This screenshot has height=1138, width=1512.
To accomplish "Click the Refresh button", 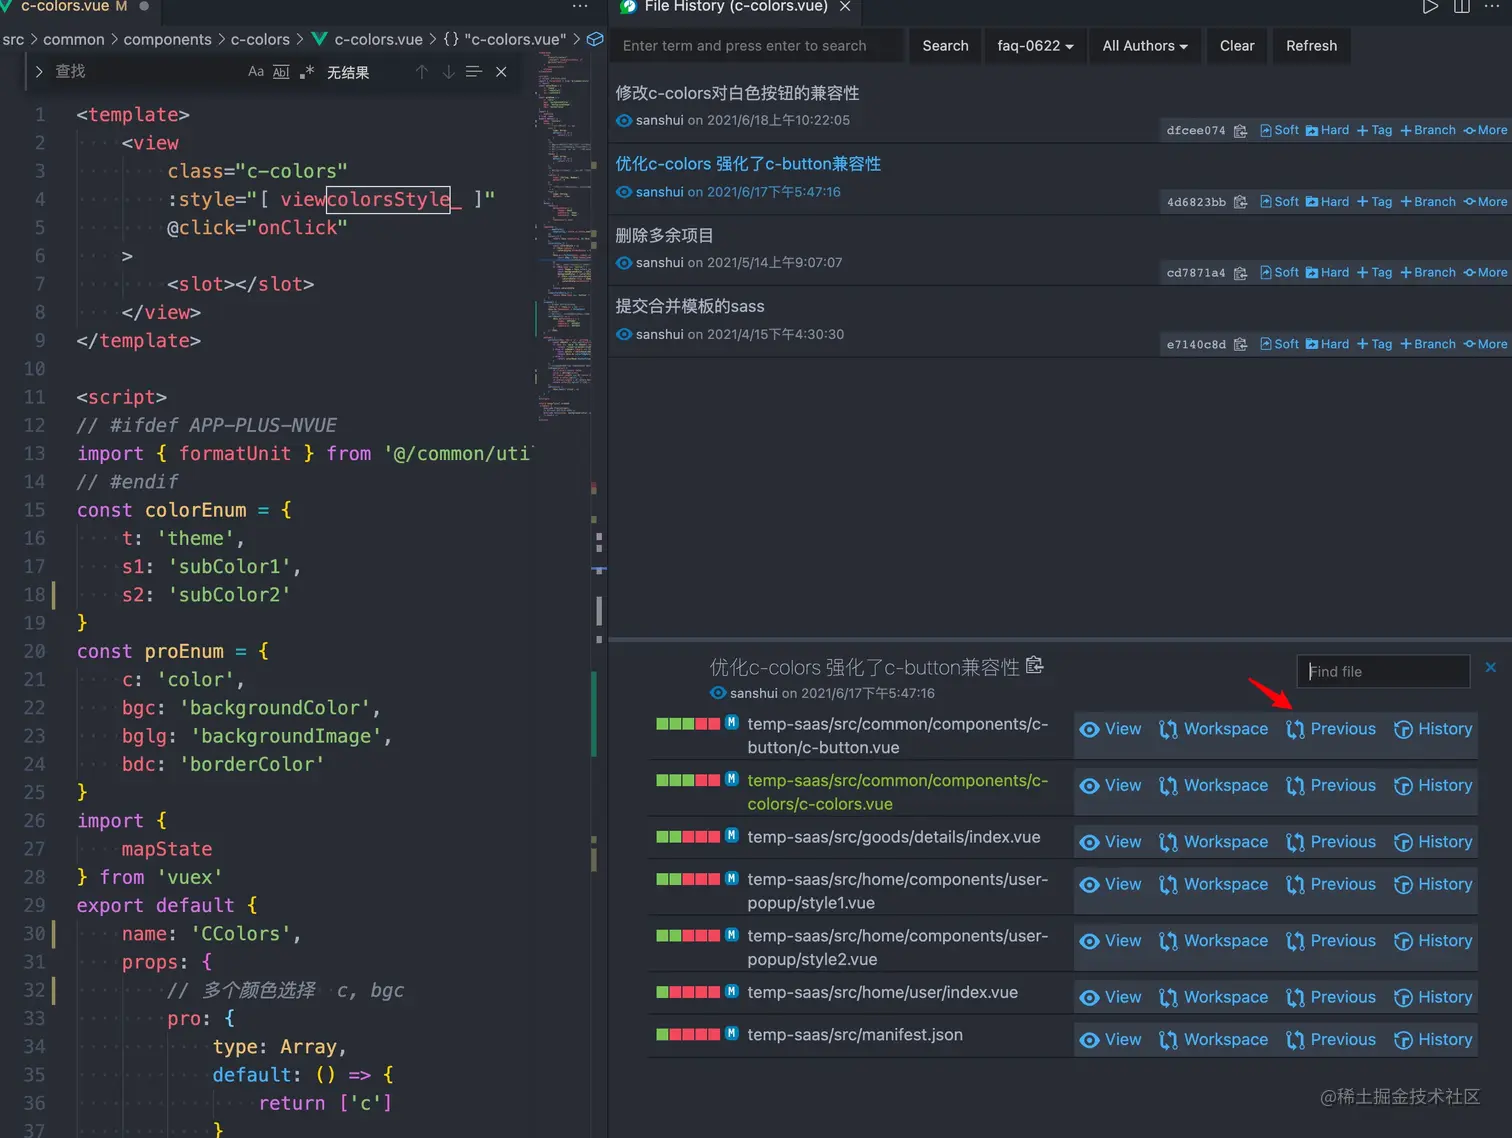I will [x=1311, y=46].
